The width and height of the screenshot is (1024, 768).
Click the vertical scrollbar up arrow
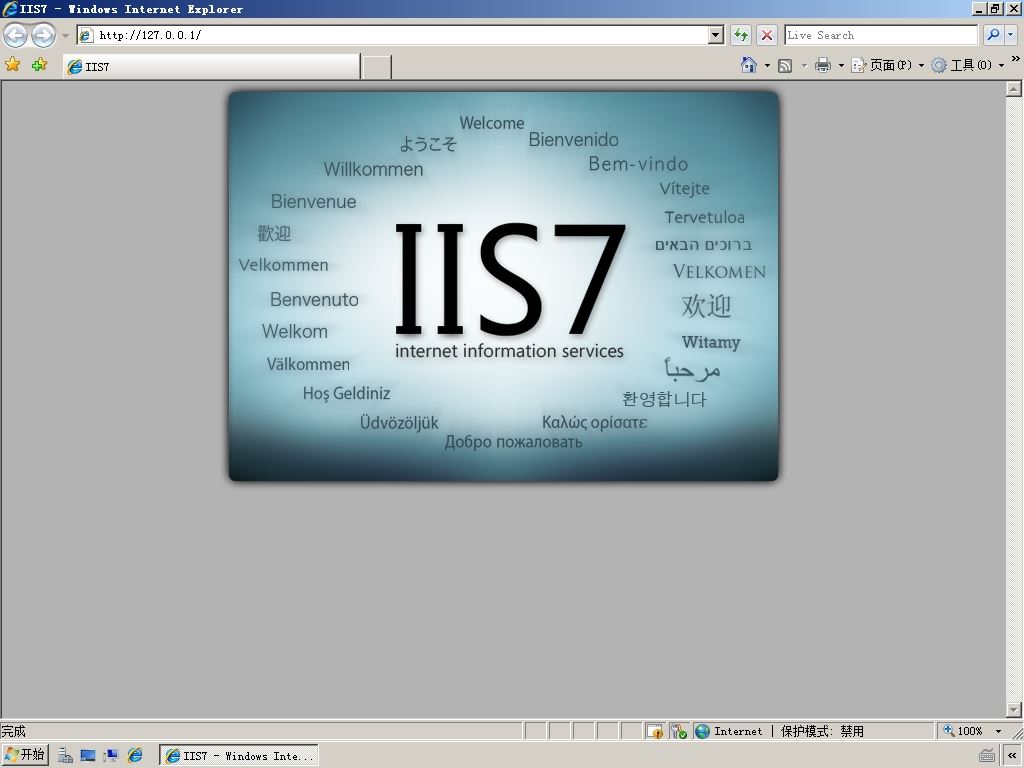(1014, 89)
